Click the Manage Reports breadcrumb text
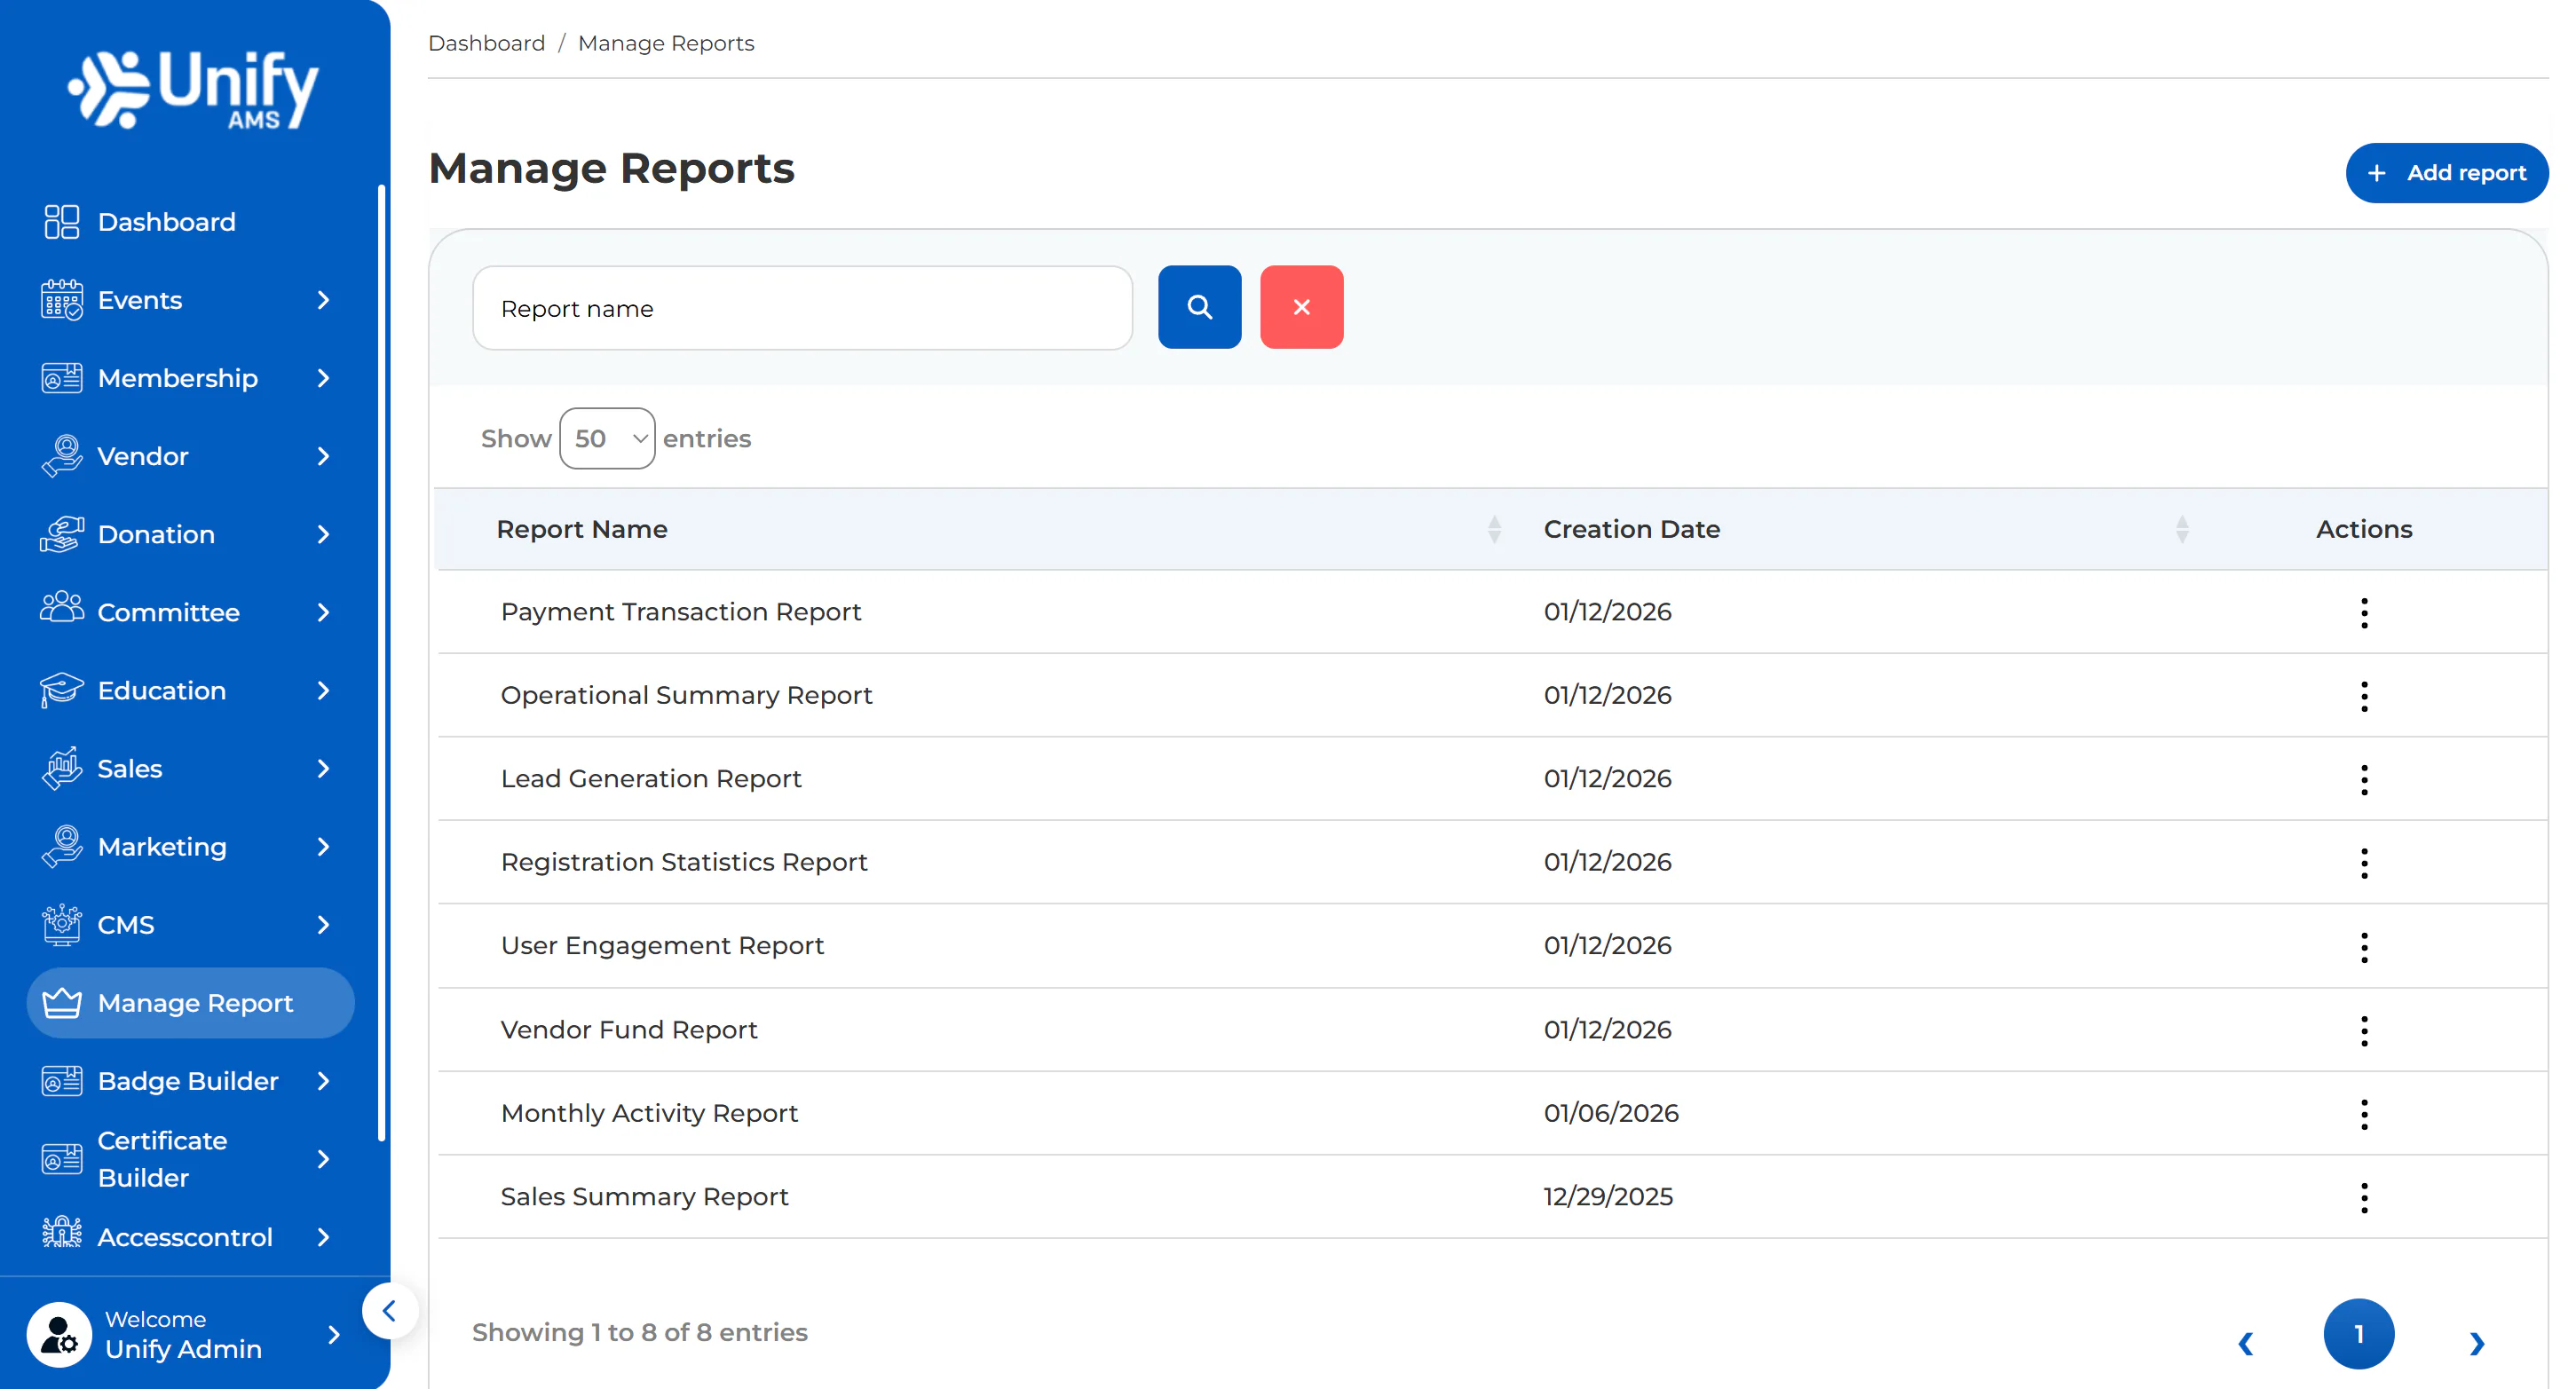 666,43
